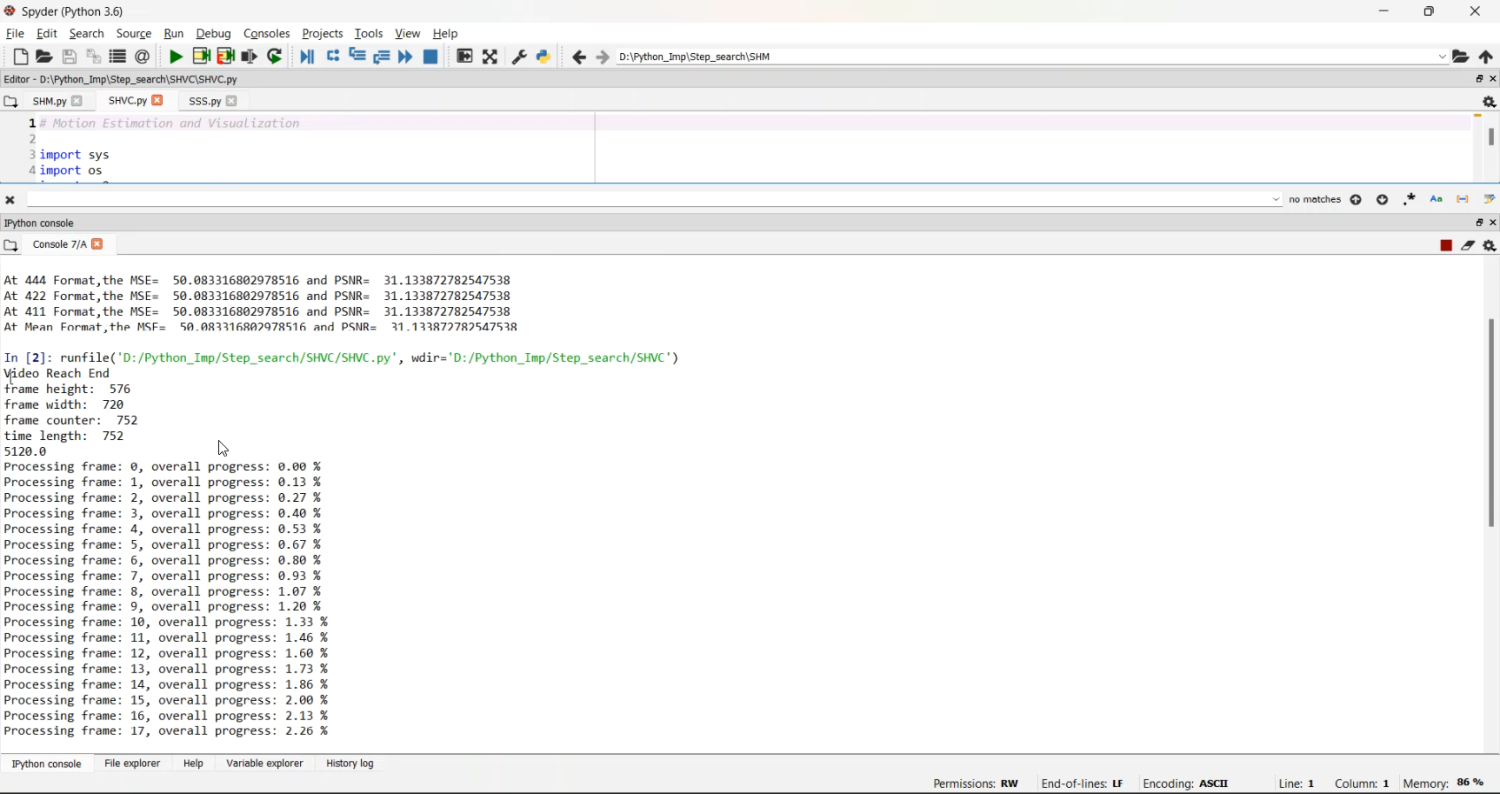Interrupt the kernel with the red stop square
1500x794 pixels.
[x=1446, y=245]
